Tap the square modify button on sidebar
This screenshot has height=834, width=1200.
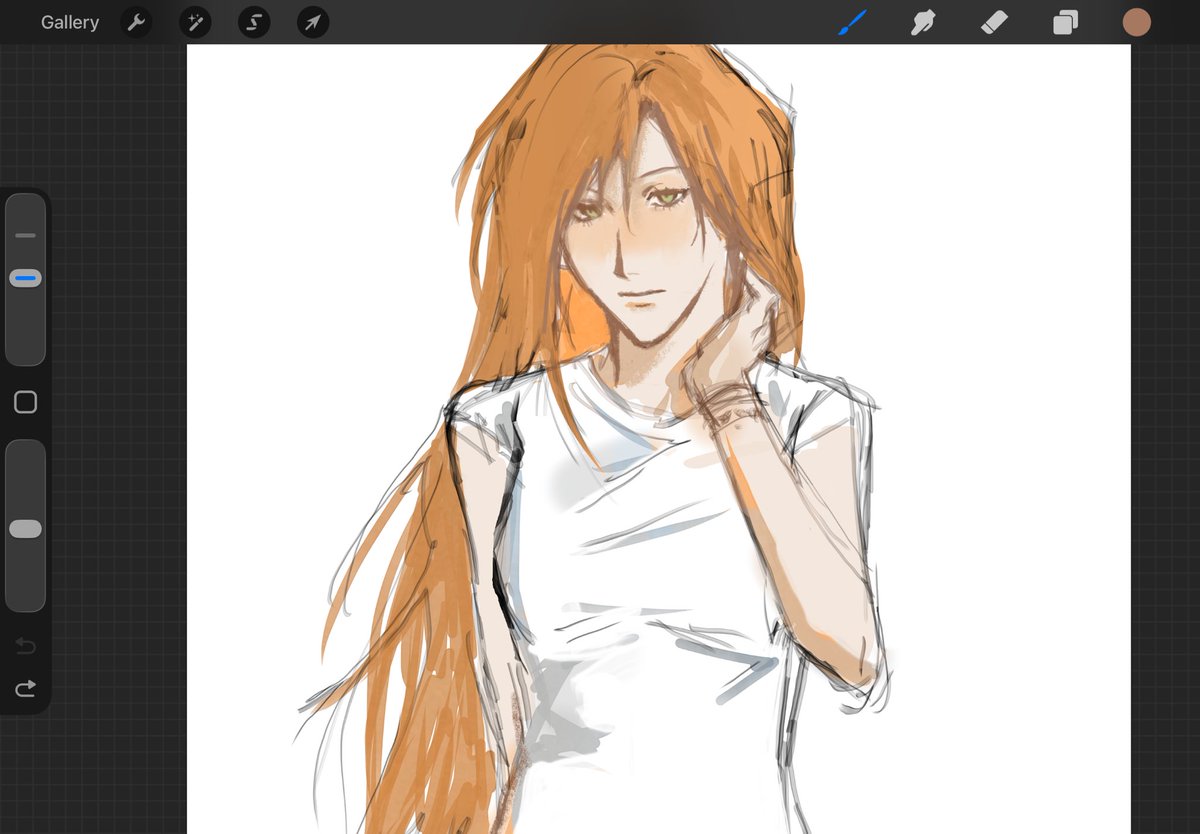(25, 402)
